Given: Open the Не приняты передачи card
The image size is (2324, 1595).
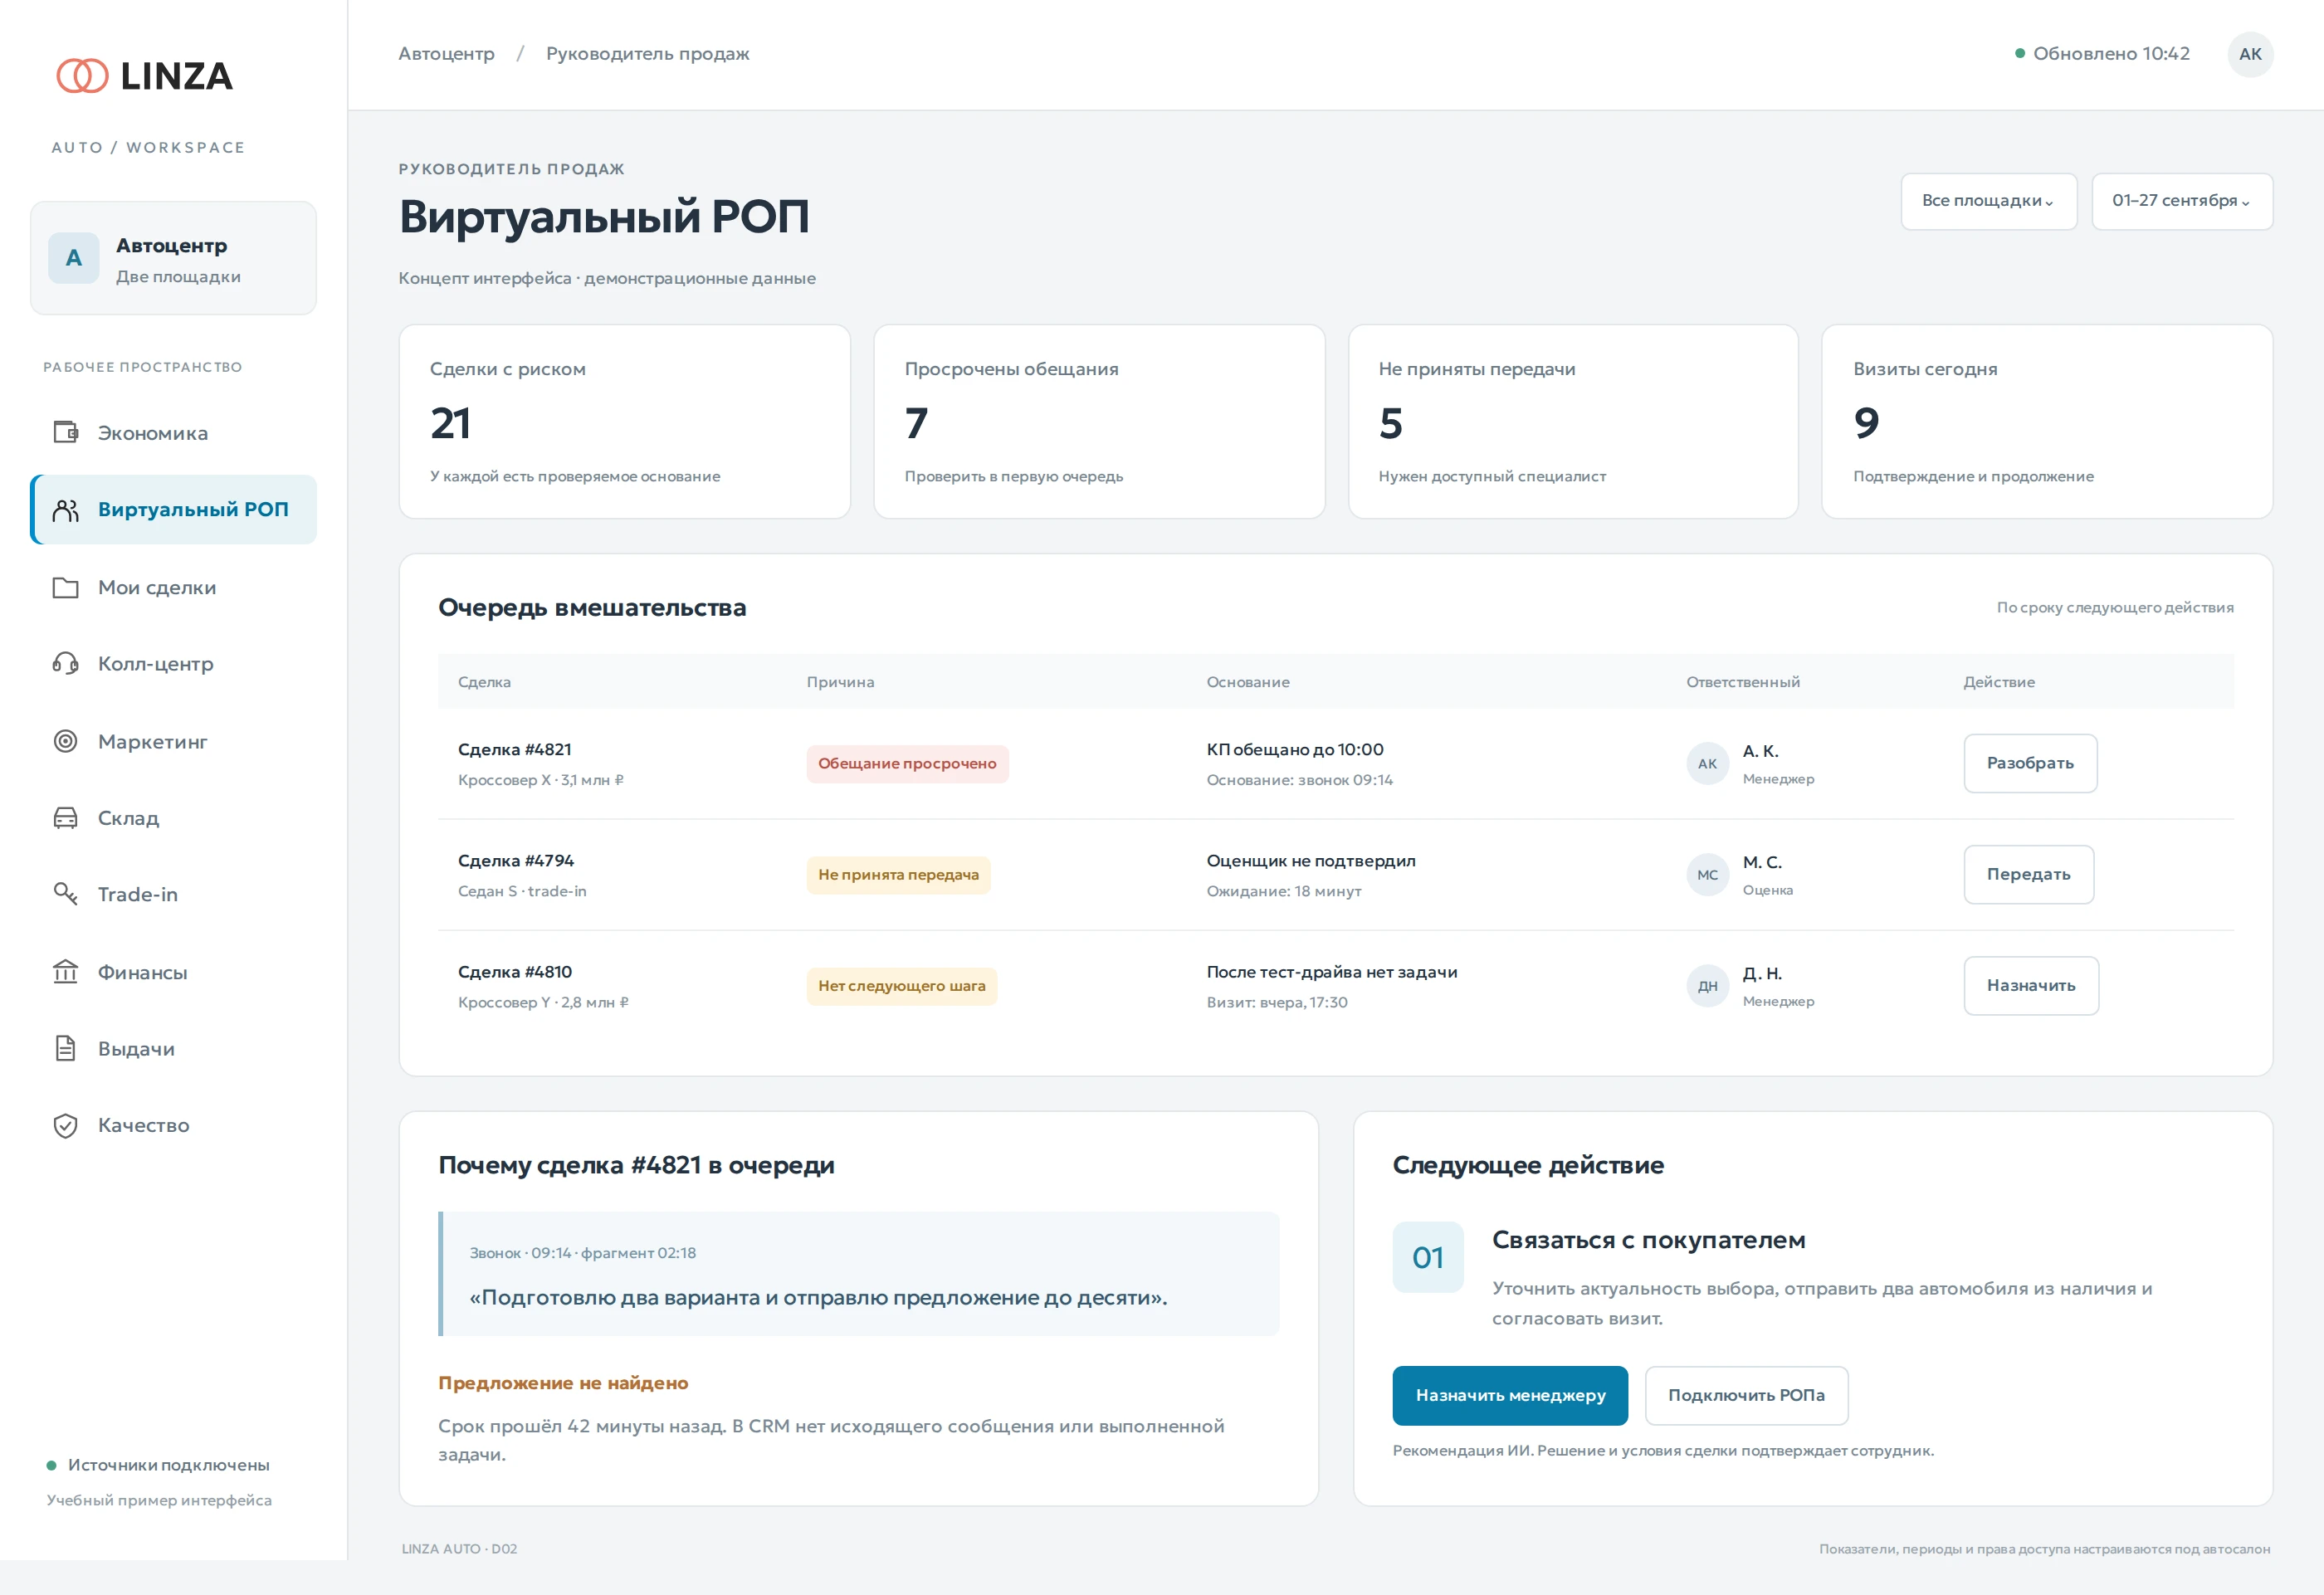Looking at the screenshot, I should (1573, 421).
